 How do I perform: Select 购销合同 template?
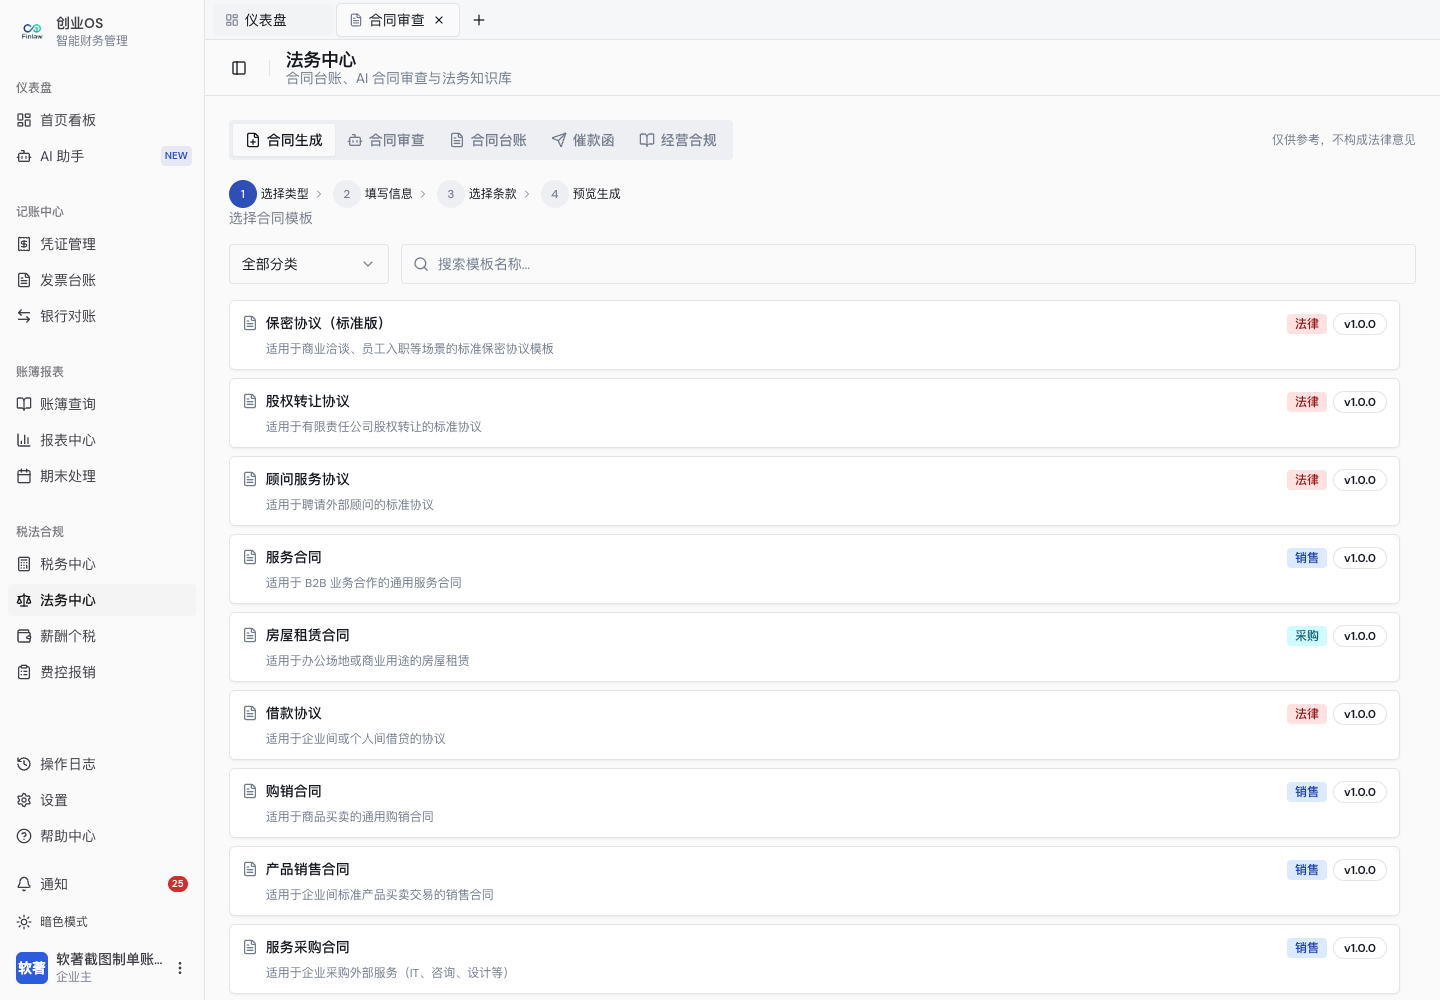(x=814, y=803)
